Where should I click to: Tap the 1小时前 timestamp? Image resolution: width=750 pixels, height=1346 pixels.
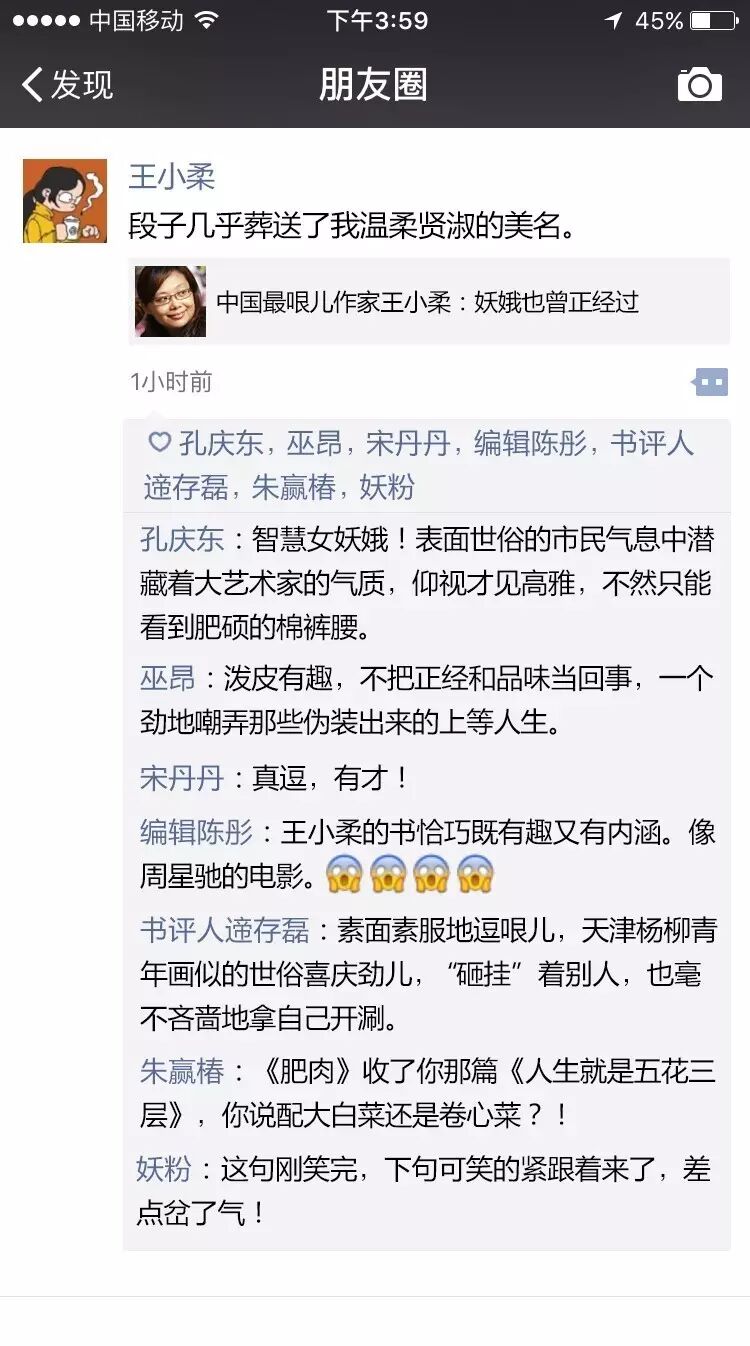(x=171, y=382)
